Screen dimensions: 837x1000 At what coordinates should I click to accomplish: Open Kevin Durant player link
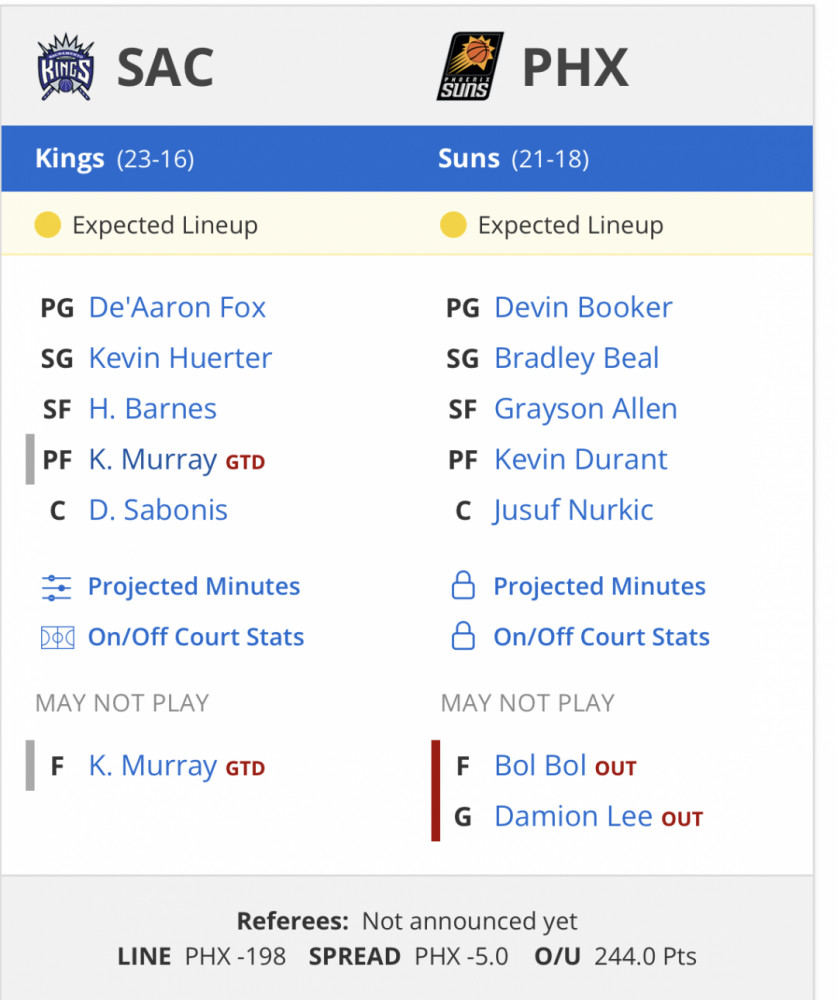[581, 459]
